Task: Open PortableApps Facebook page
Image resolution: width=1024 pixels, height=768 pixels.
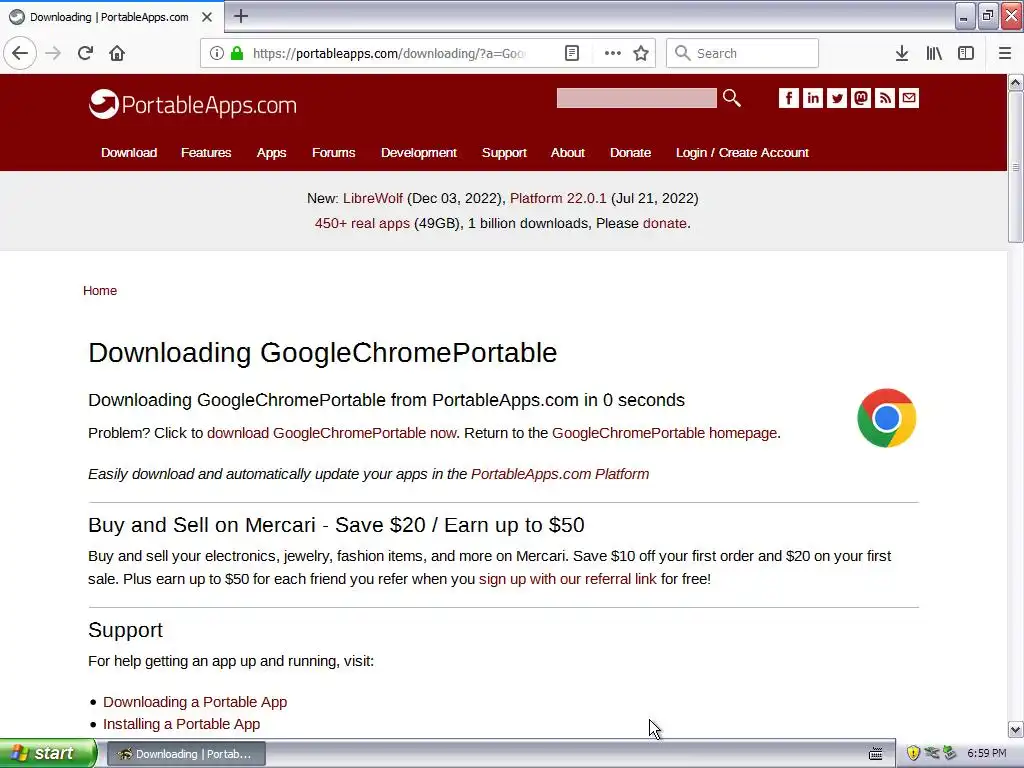Action: (788, 98)
